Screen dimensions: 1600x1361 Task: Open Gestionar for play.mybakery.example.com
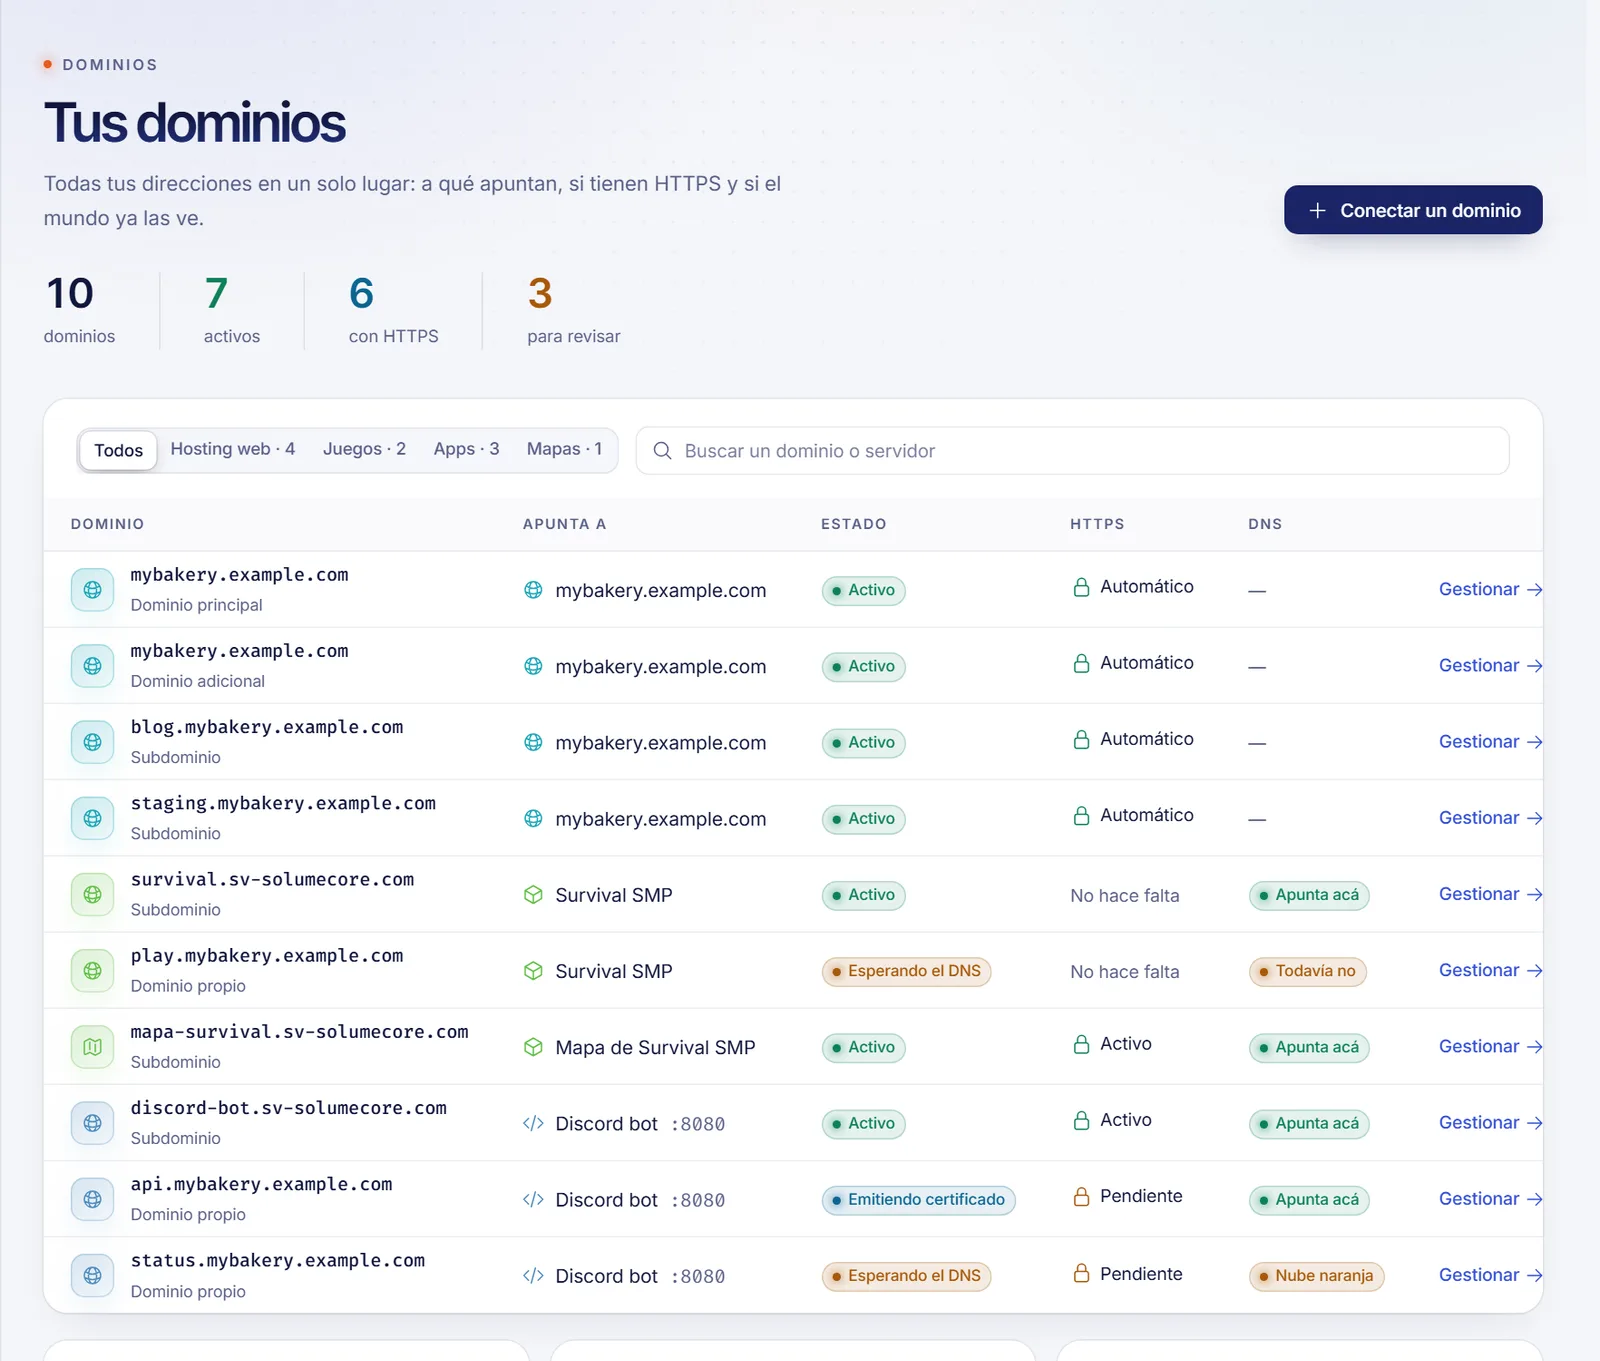pos(1490,970)
